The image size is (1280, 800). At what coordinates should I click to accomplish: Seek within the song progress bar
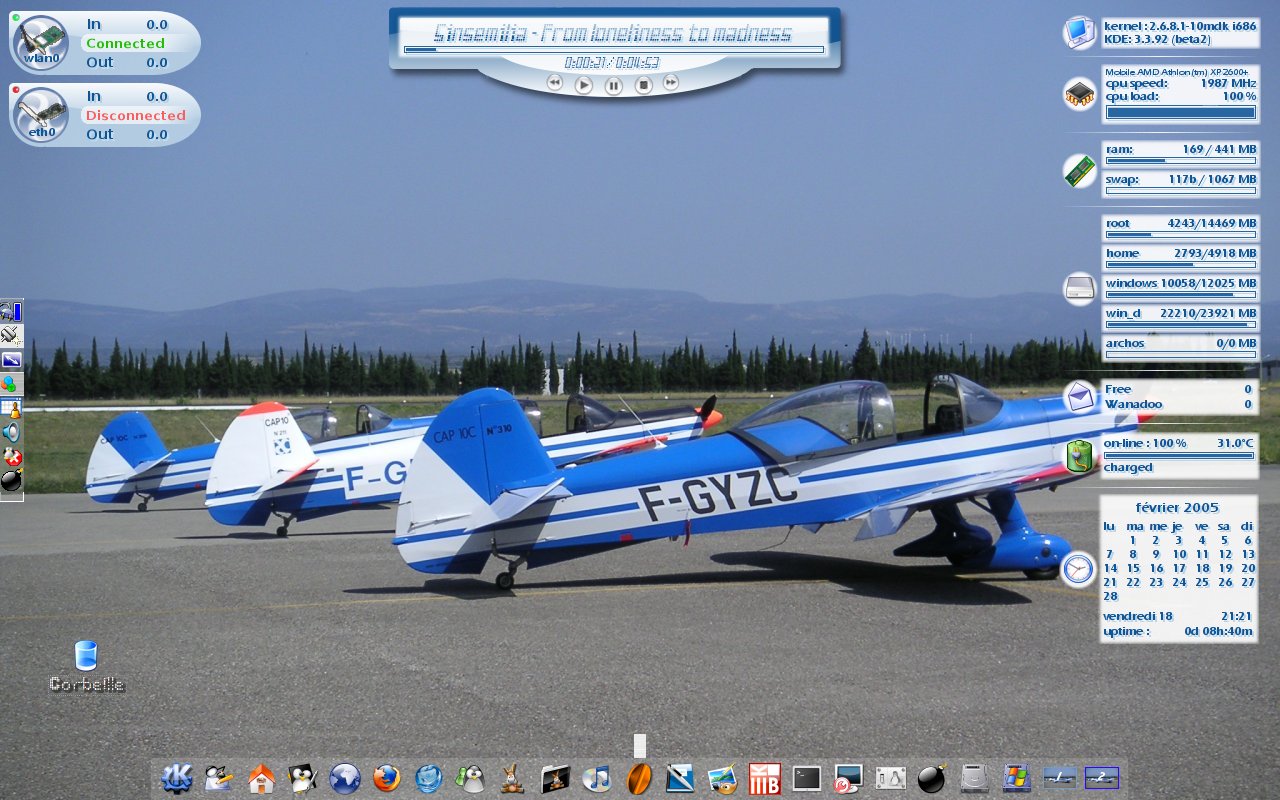point(614,49)
